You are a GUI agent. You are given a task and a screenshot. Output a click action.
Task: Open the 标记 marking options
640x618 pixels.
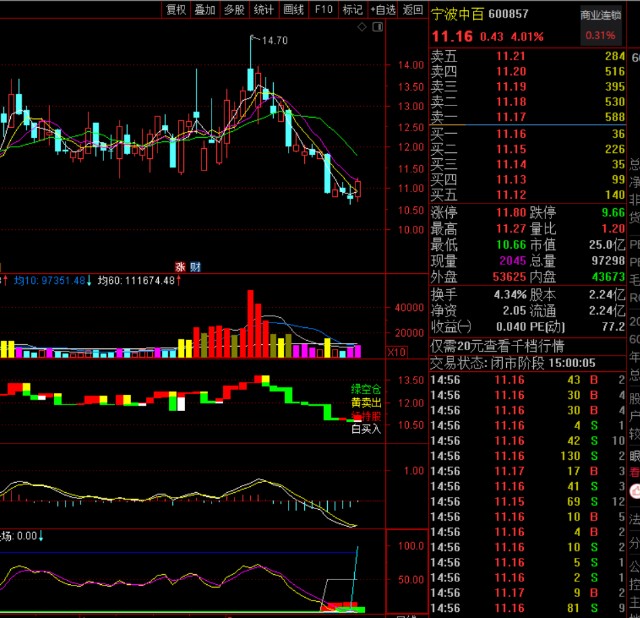352,10
